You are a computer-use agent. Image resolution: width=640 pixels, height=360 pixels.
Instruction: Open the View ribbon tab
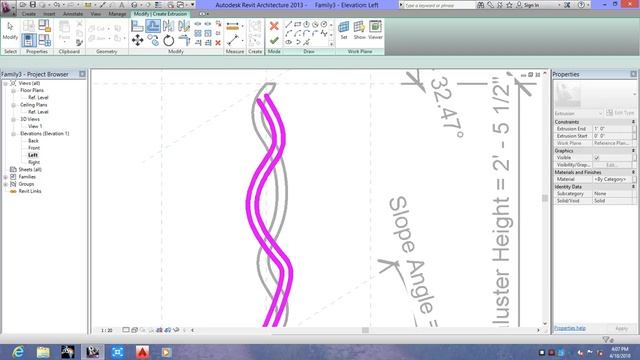coord(96,14)
